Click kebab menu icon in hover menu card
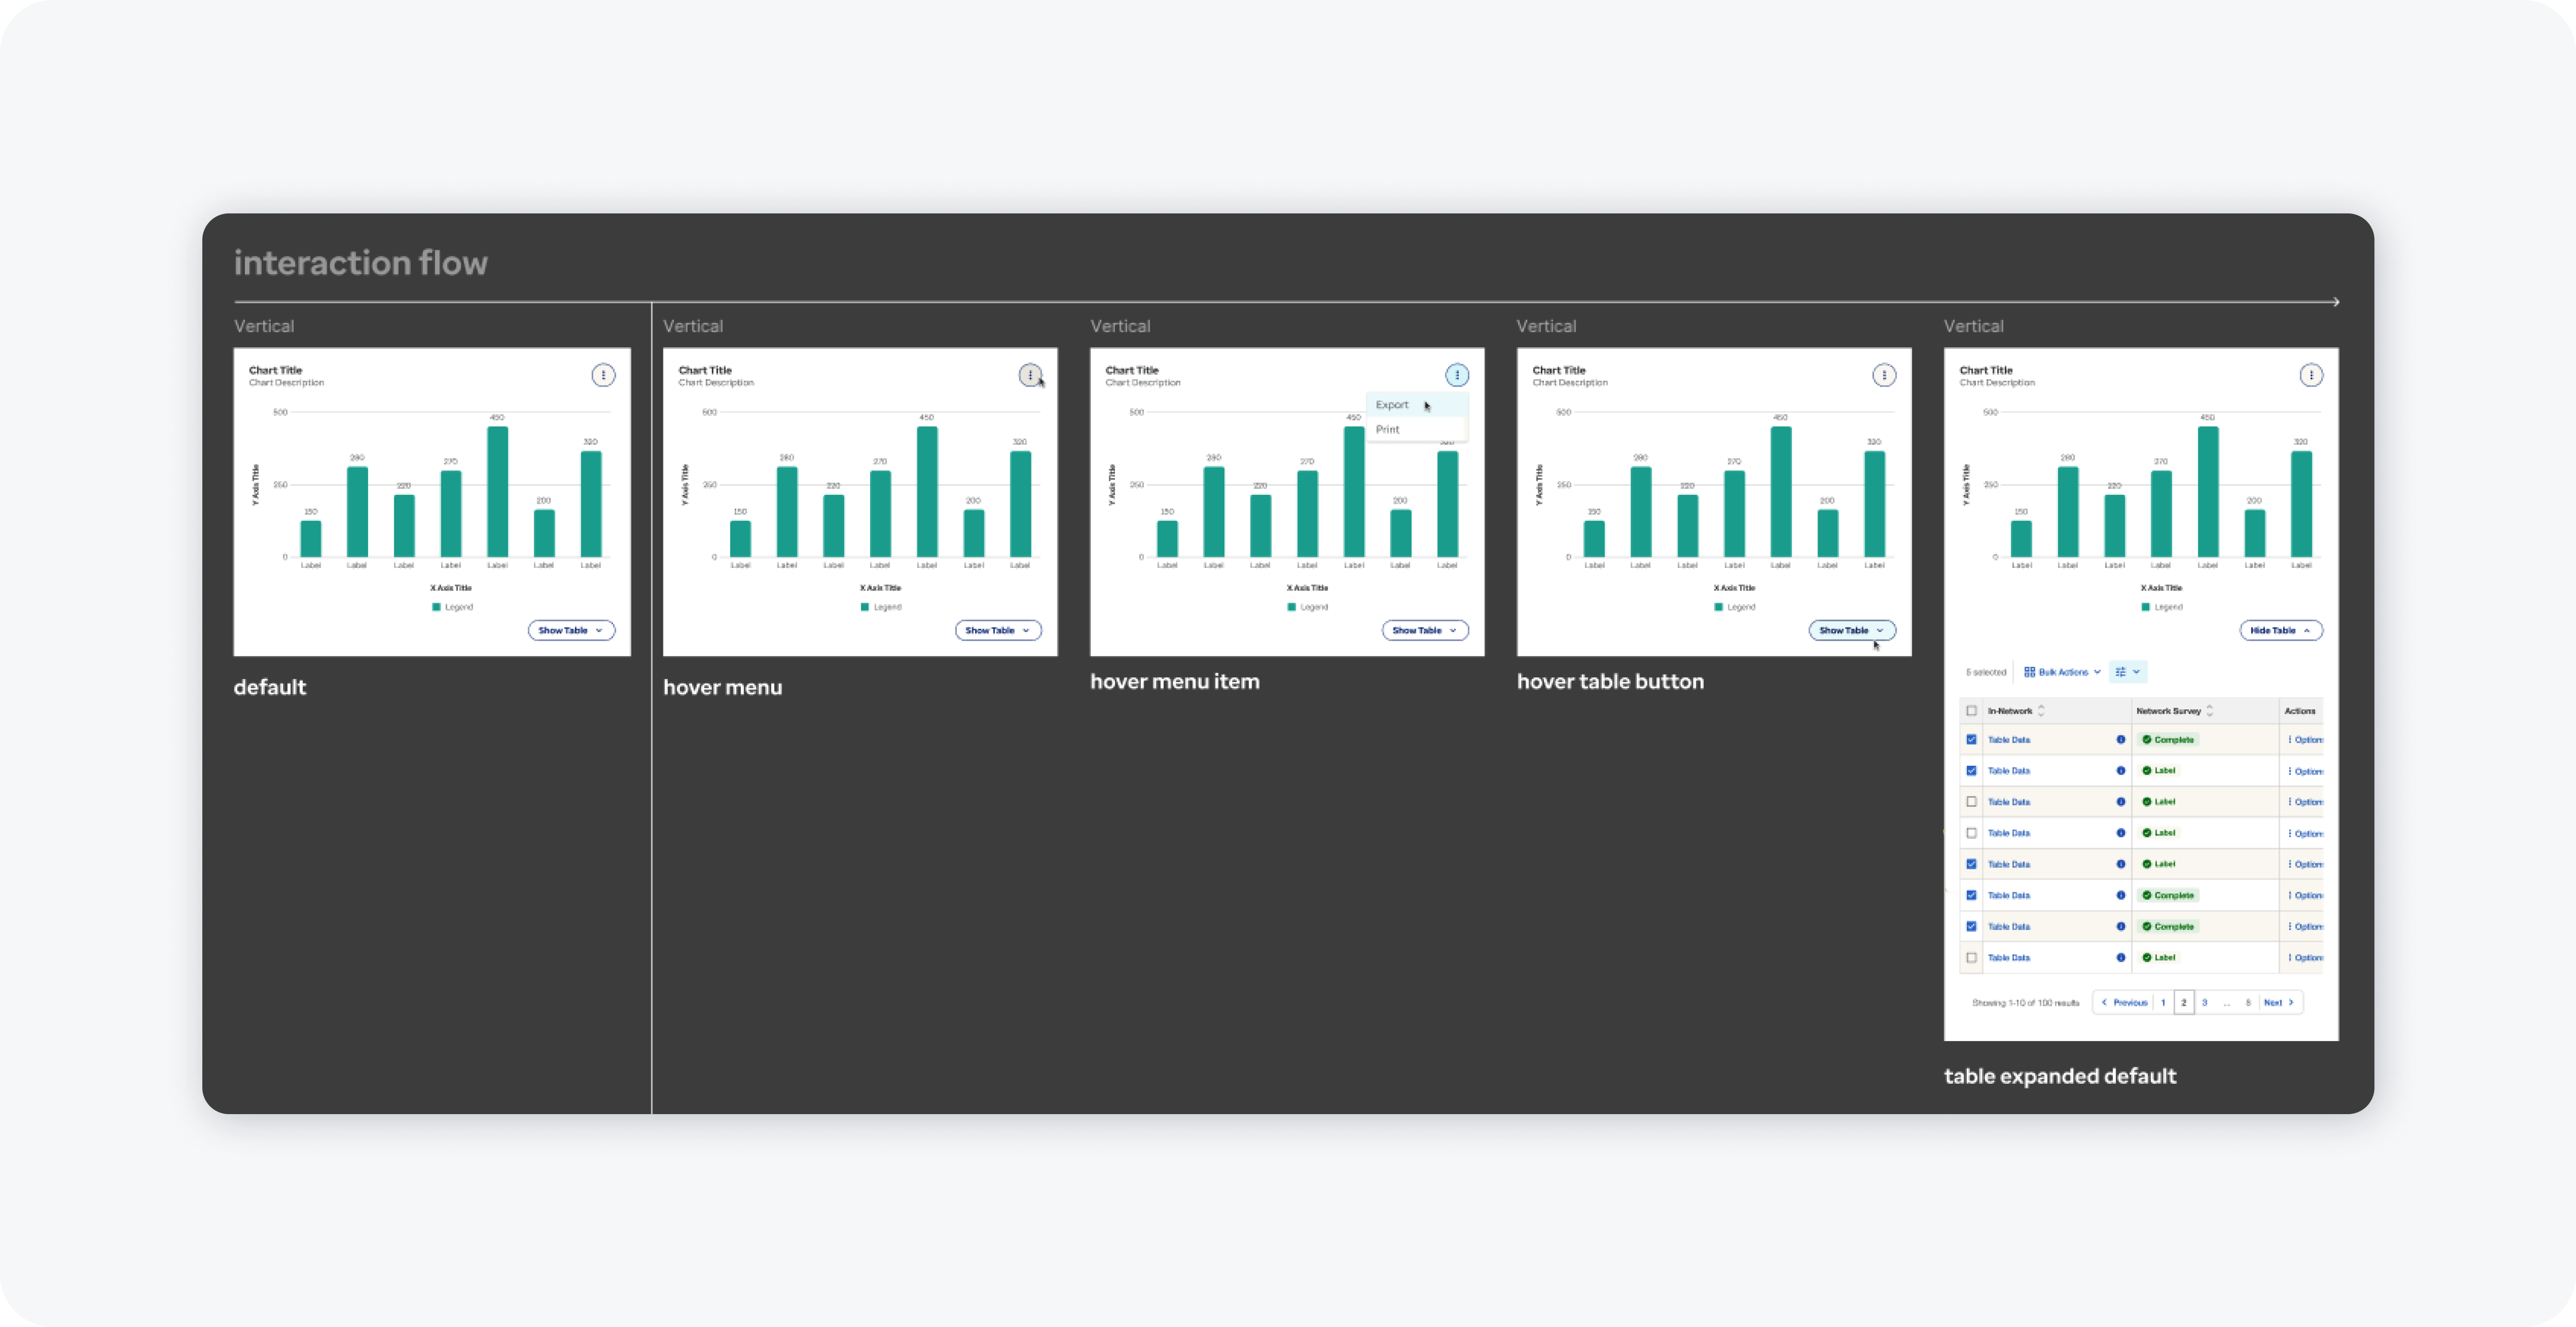Screen dimensions: 2576x1327 click(x=1030, y=375)
